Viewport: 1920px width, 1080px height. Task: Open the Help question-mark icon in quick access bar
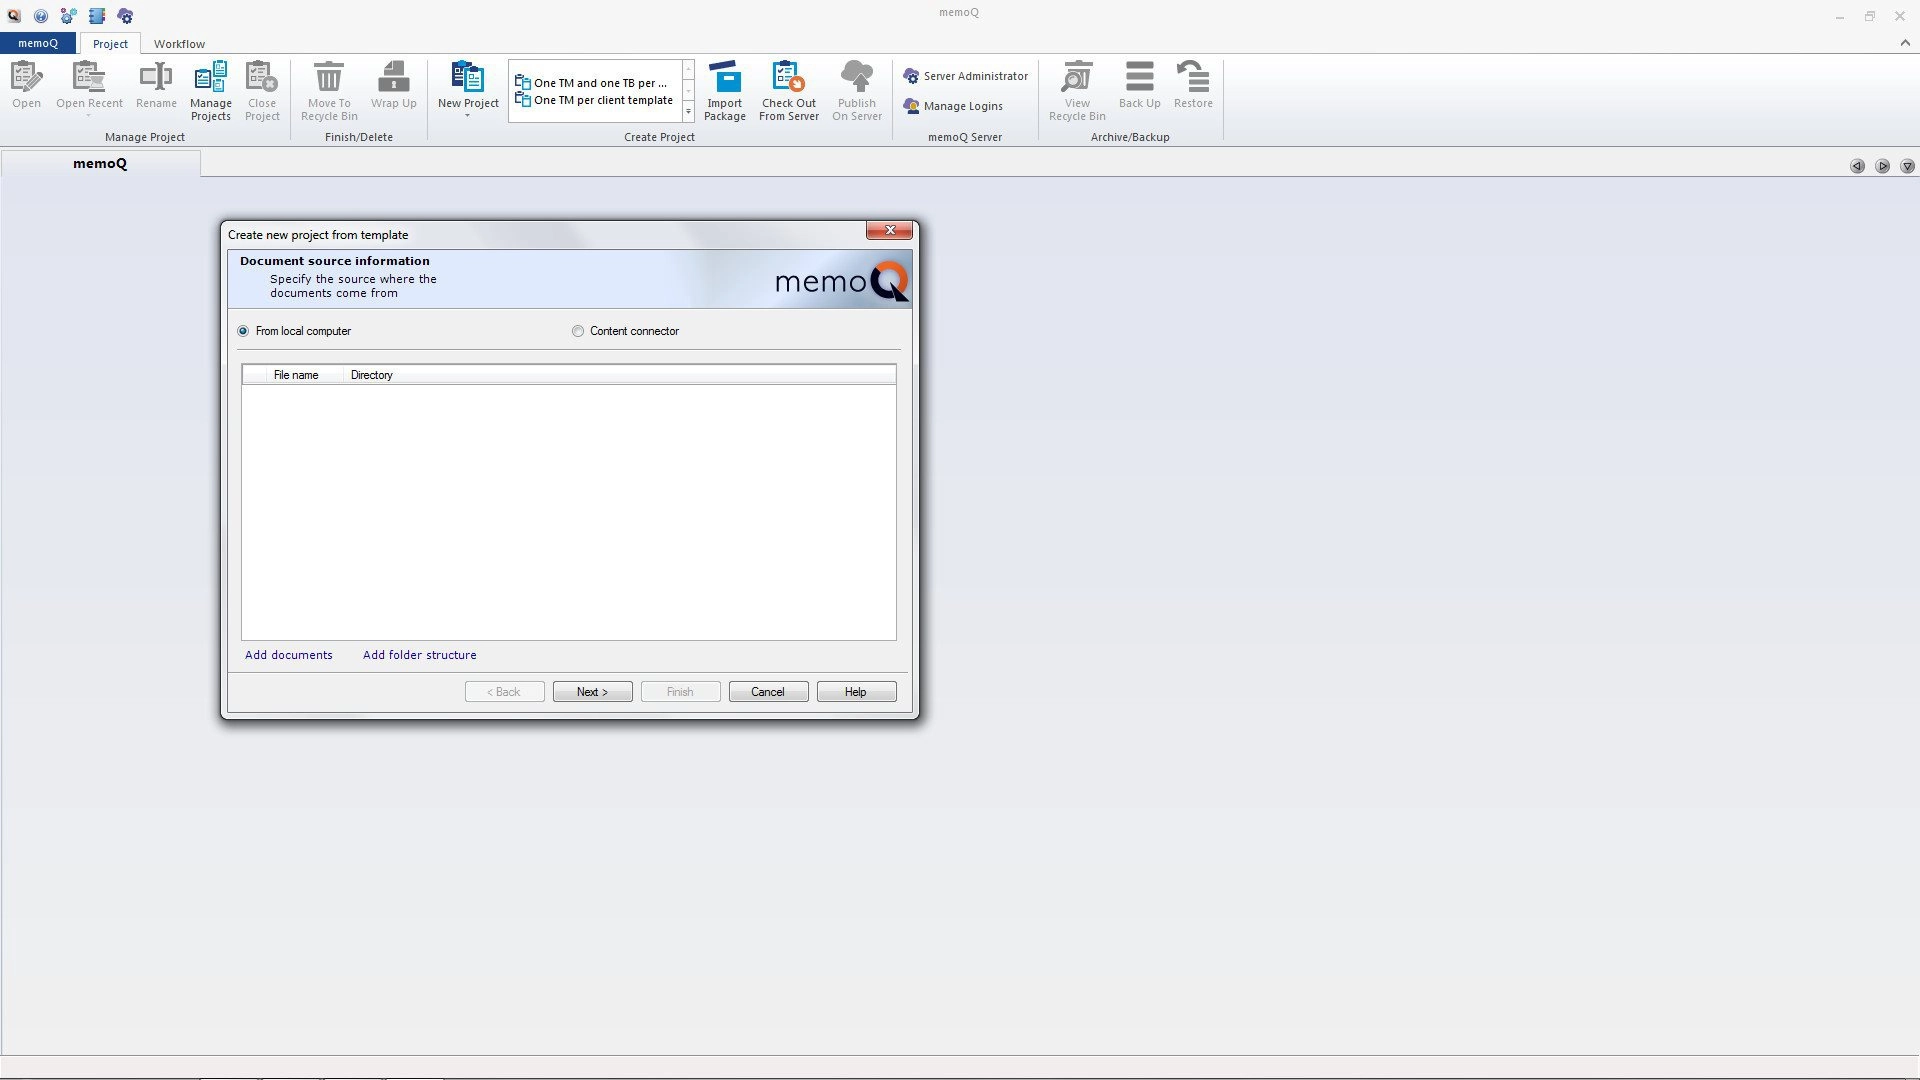coord(41,16)
